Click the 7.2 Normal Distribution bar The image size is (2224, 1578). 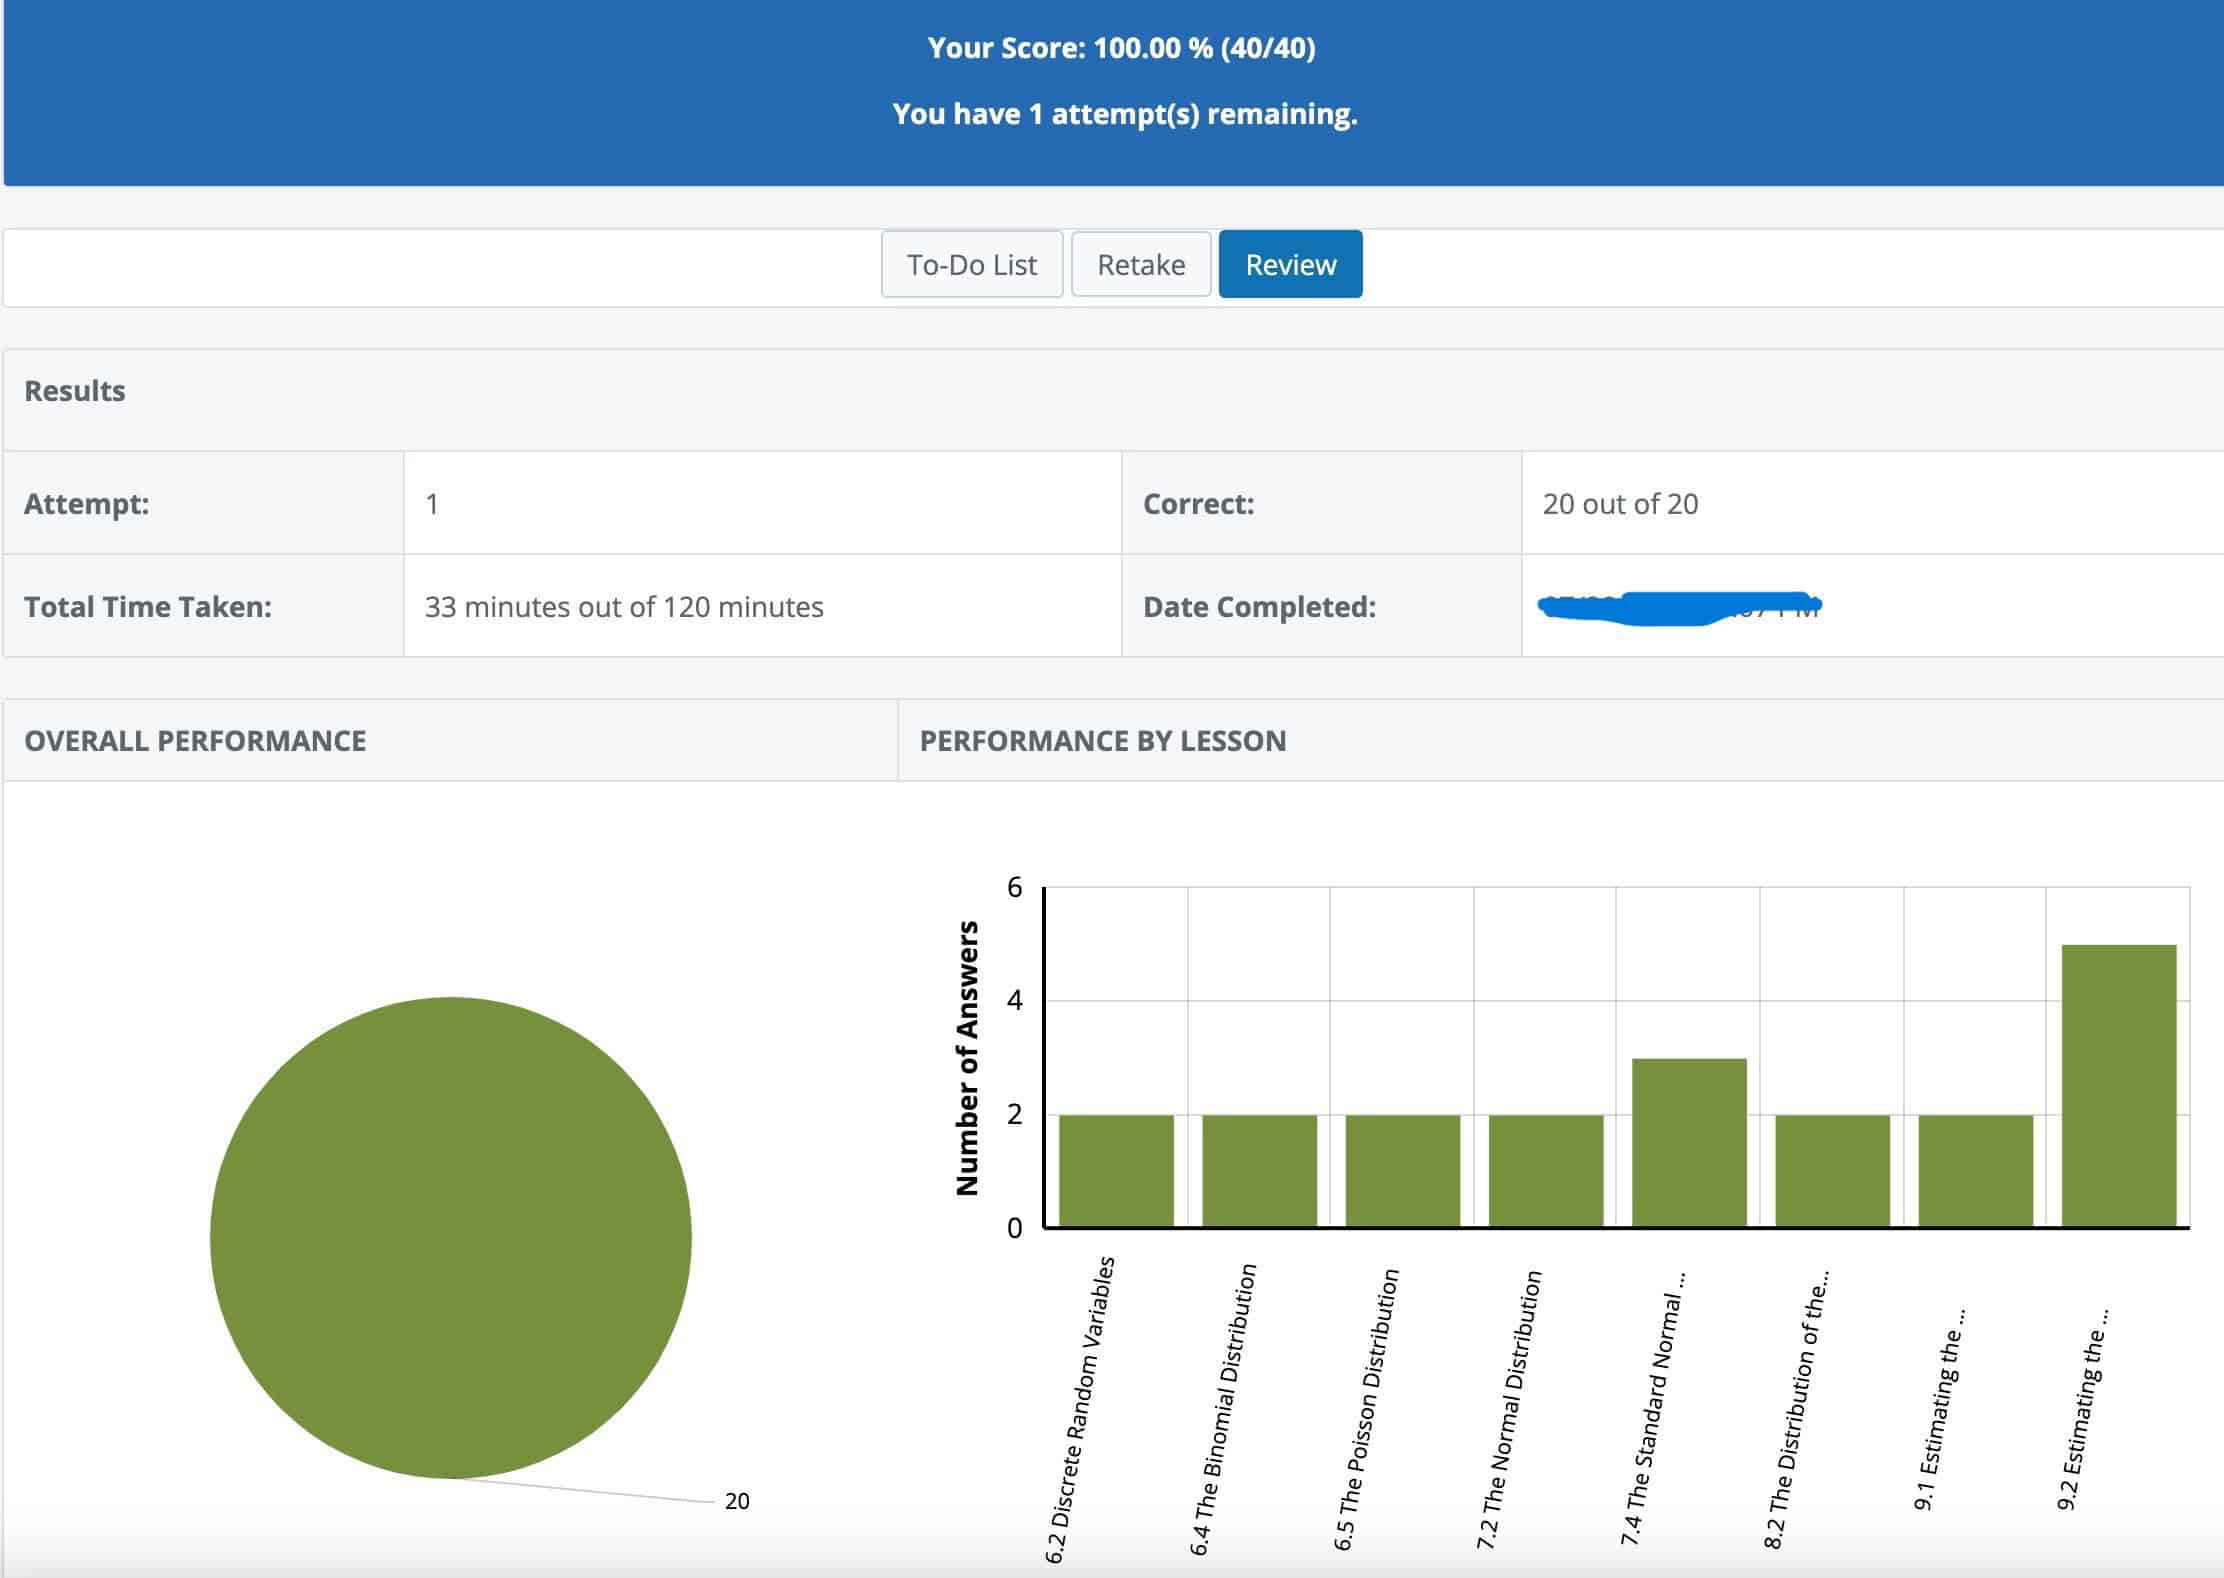(x=1546, y=1170)
